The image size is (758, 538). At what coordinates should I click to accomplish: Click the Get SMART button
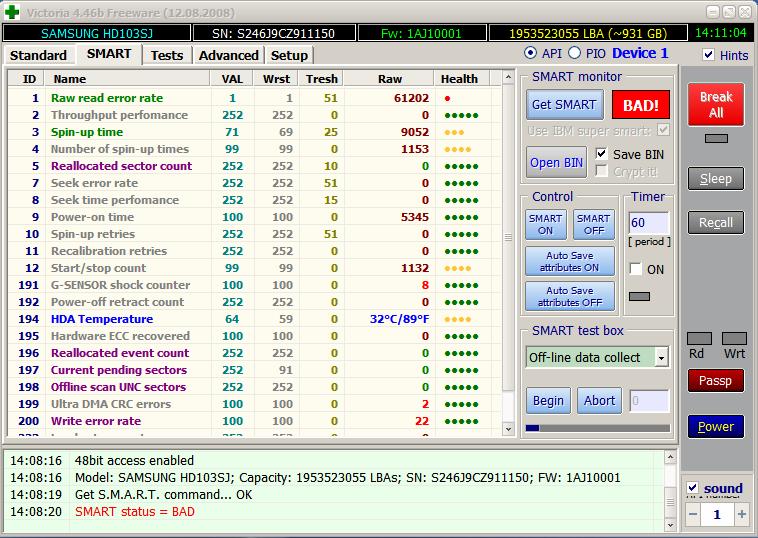[564, 105]
